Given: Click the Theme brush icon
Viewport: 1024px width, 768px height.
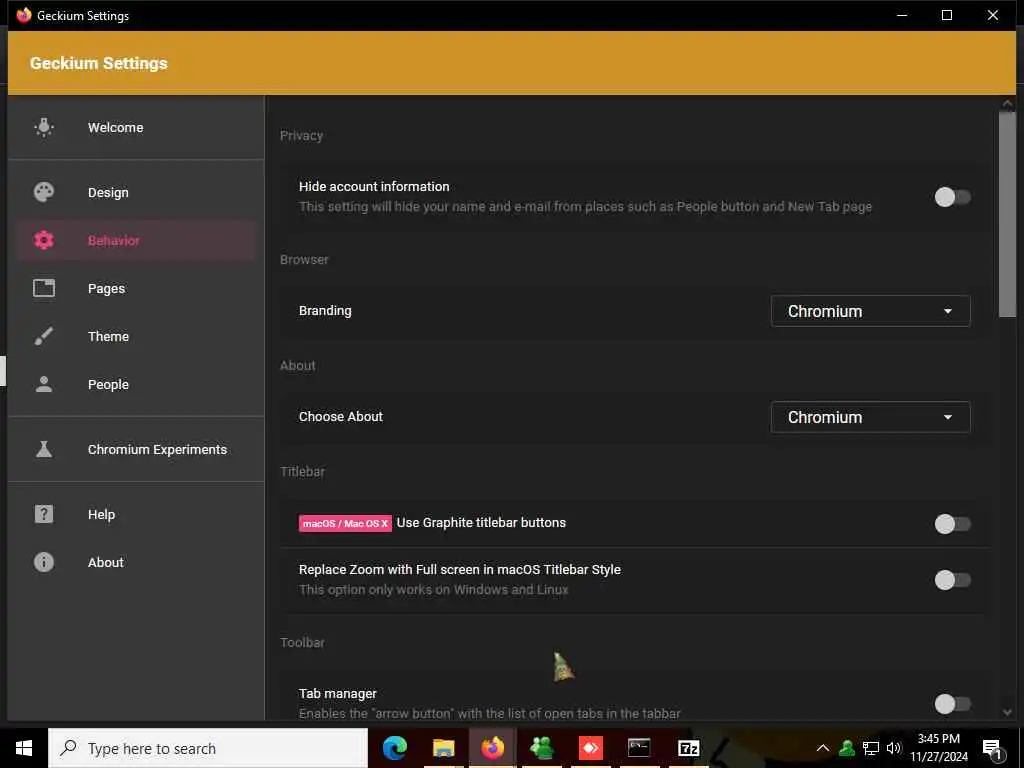Looking at the screenshot, I should tap(44, 336).
